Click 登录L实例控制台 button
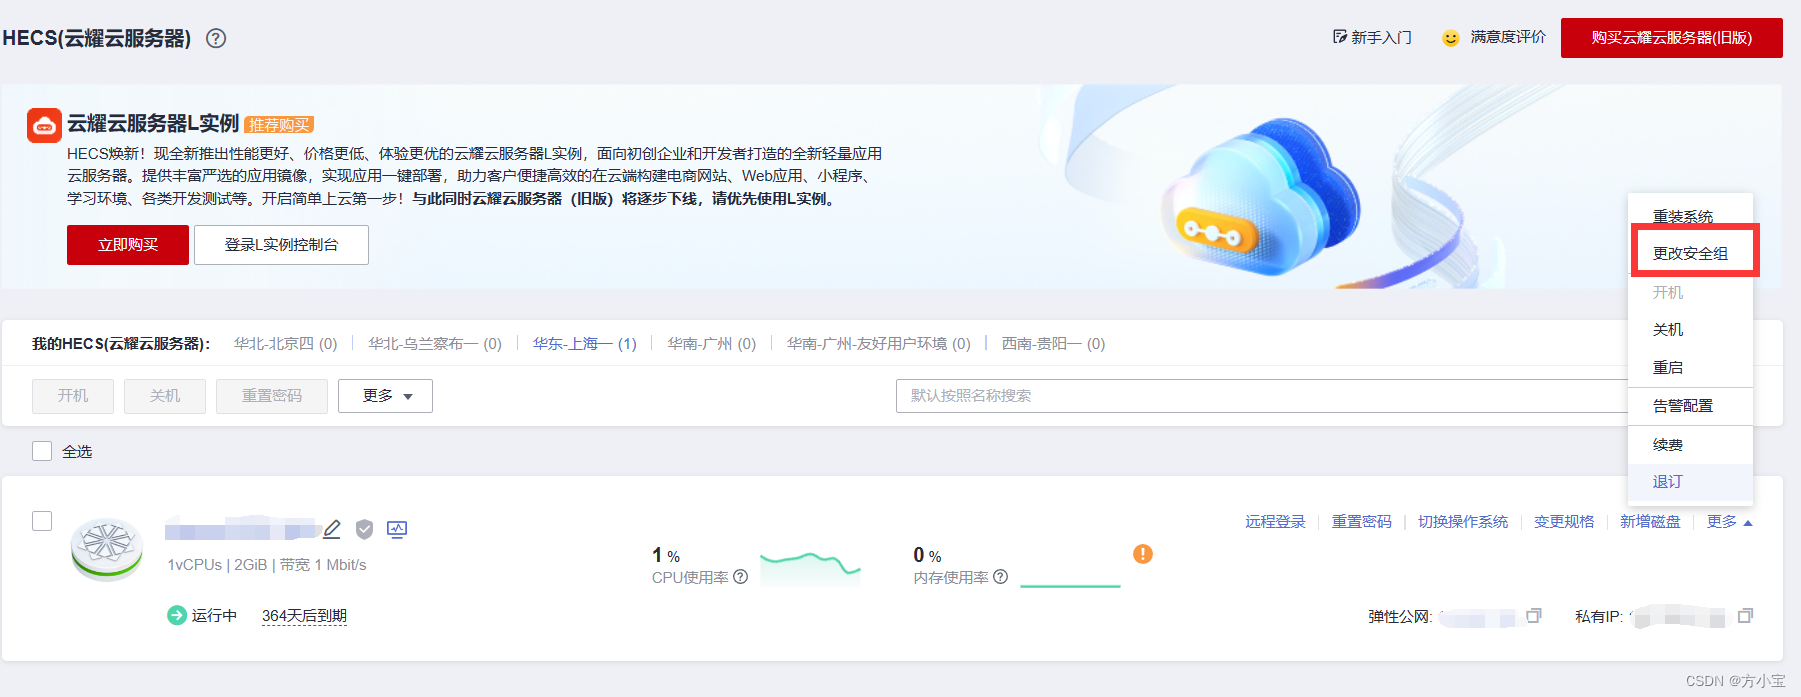Image resolution: width=1801 pixels, height=697 pixels. click(x=281, y=245)
